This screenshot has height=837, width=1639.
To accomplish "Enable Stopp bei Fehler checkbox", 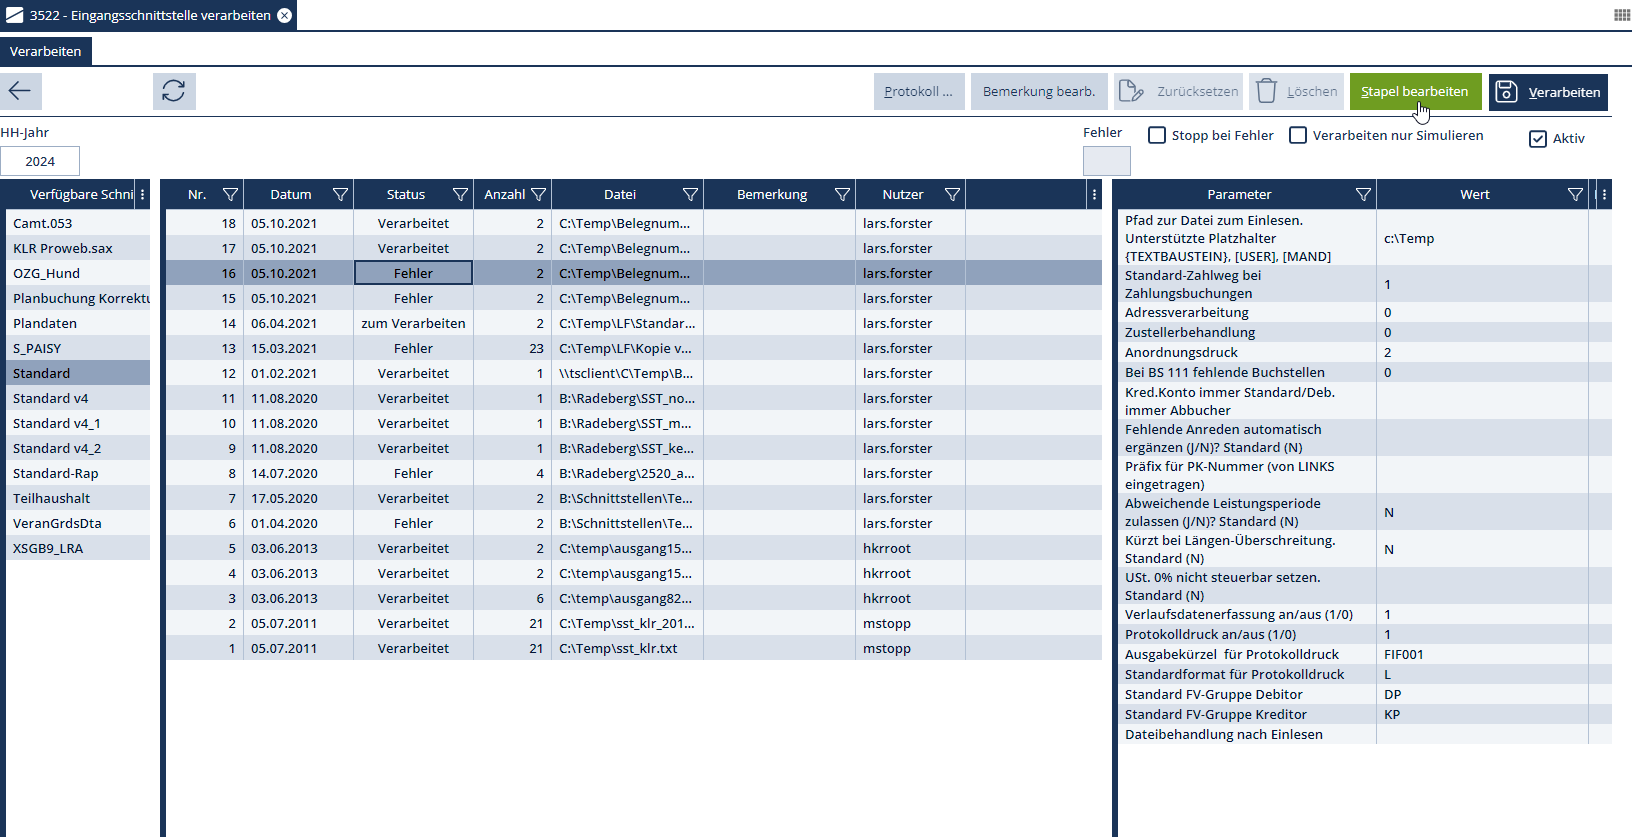I will point(1157,135).
